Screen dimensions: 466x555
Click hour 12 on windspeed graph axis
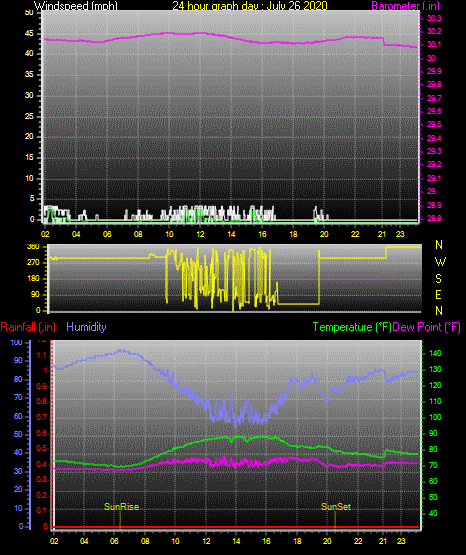tap(200, 234)
